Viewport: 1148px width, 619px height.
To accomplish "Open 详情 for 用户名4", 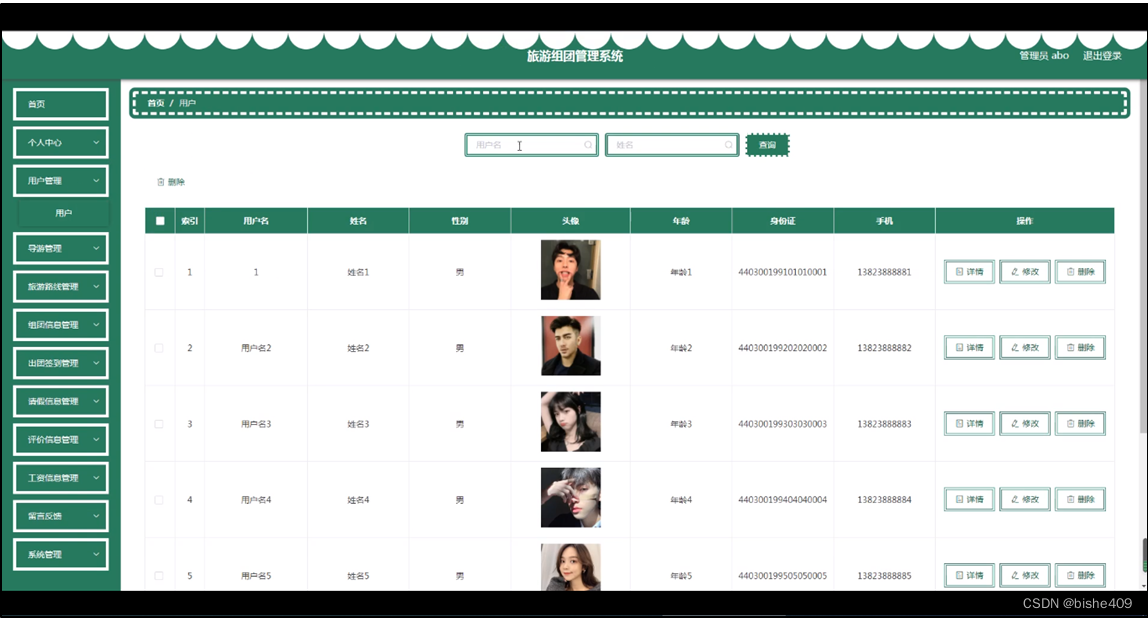I will [x=969, y=500].
